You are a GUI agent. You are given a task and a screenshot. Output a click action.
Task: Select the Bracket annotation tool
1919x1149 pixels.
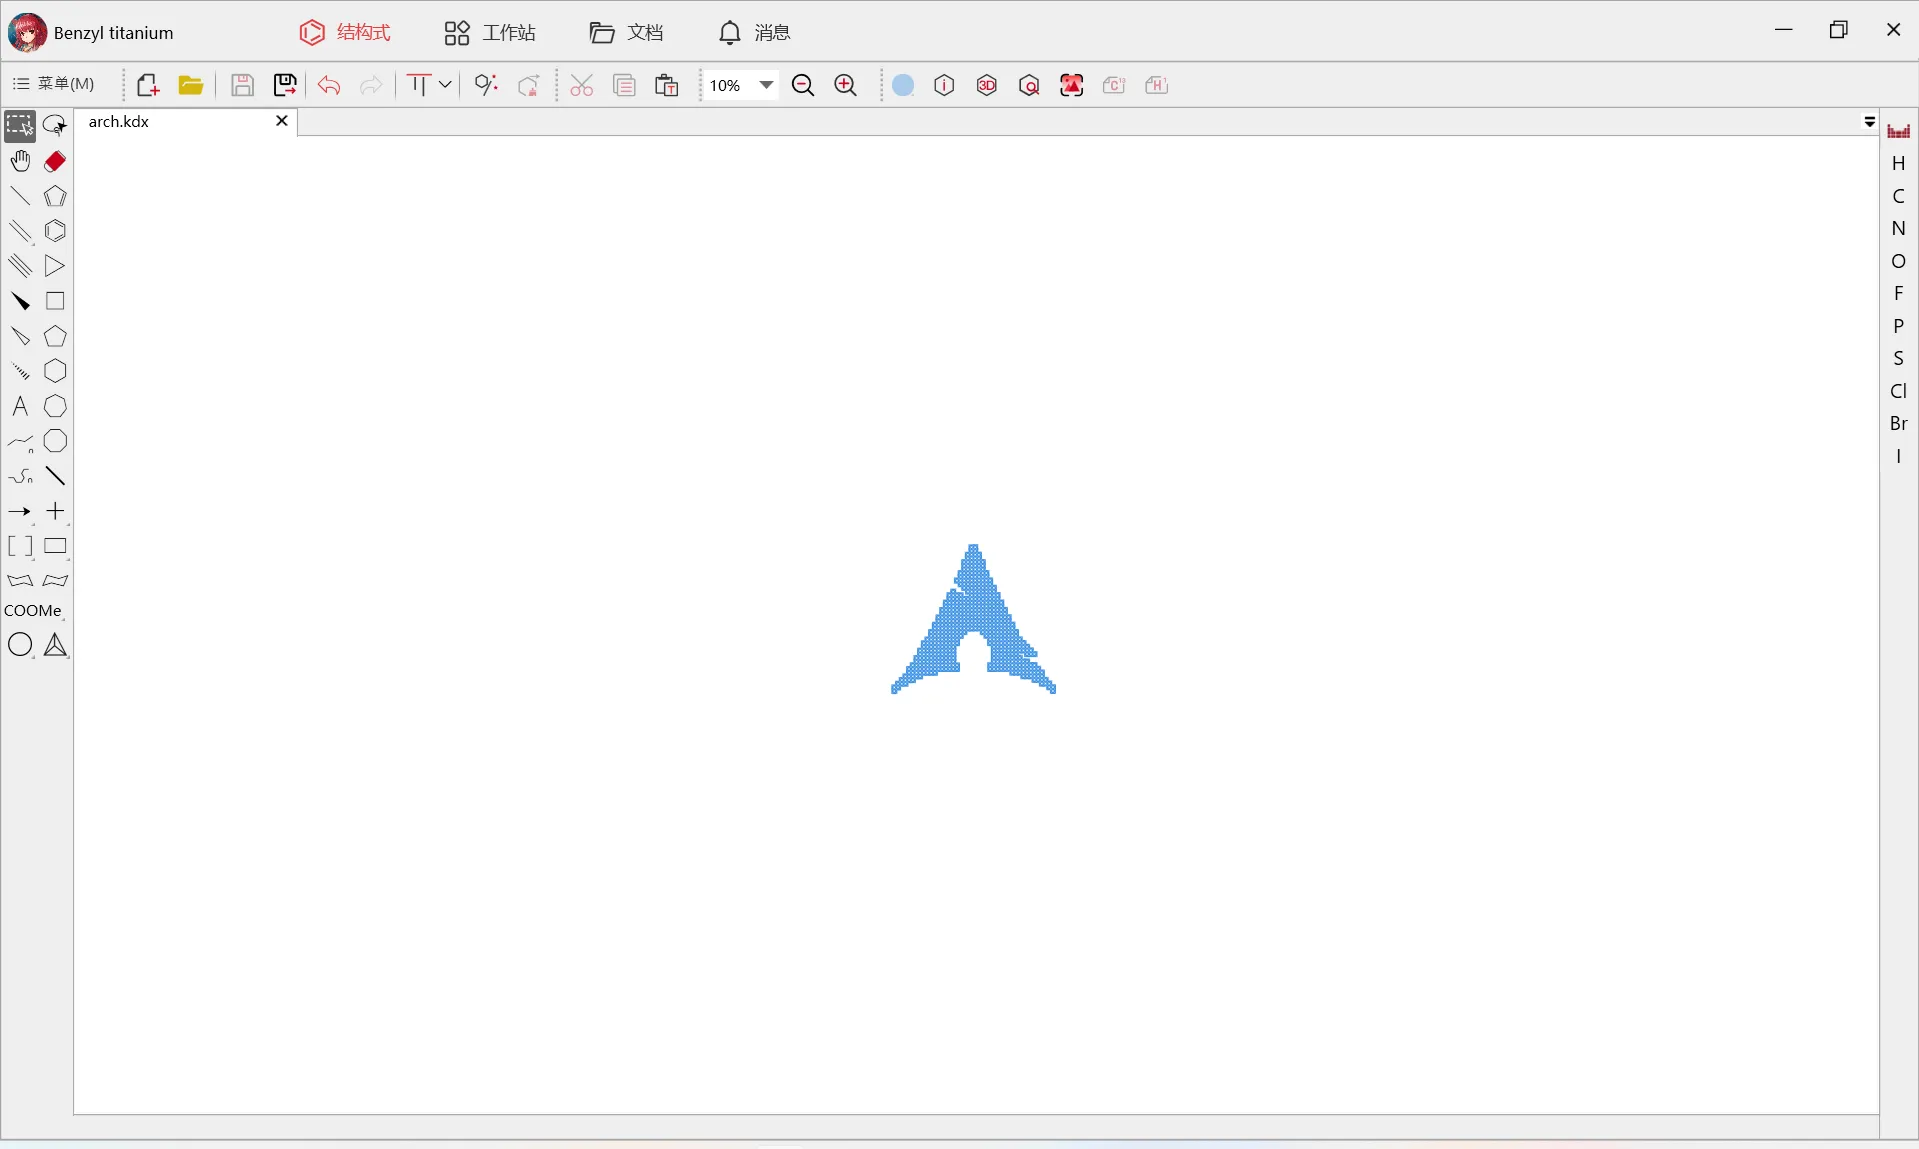[20, 547]
